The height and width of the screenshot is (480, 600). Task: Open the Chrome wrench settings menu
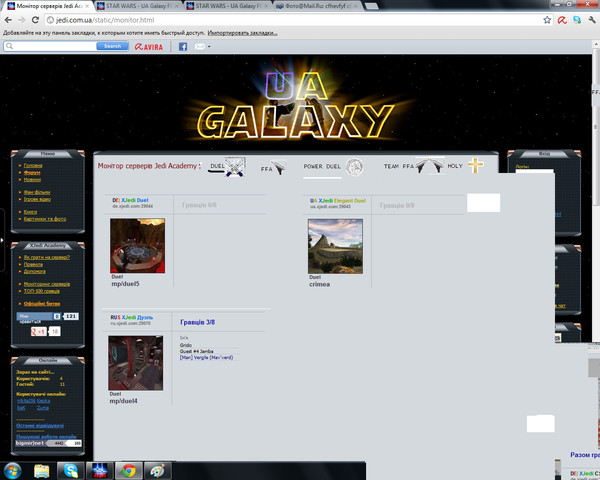tap(592, 20)
